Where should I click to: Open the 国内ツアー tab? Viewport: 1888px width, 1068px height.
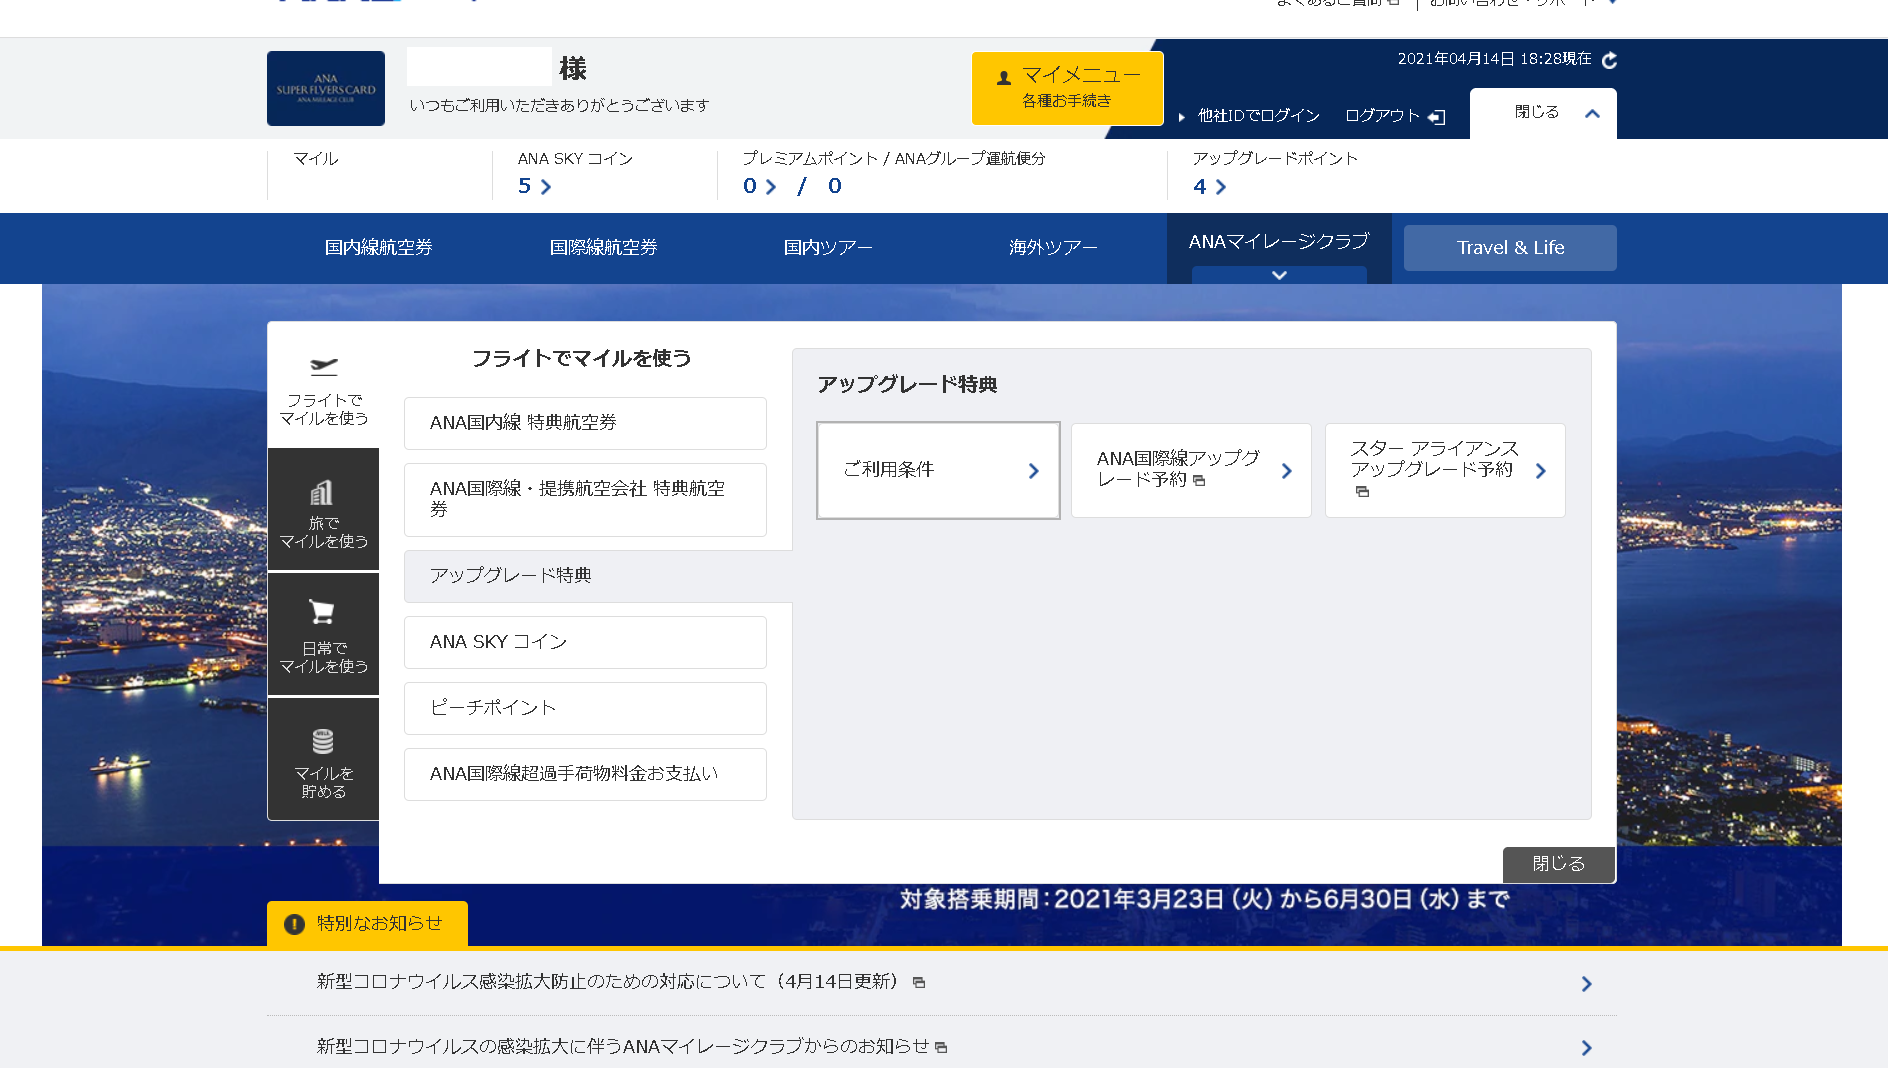click(x=828, y=248)
